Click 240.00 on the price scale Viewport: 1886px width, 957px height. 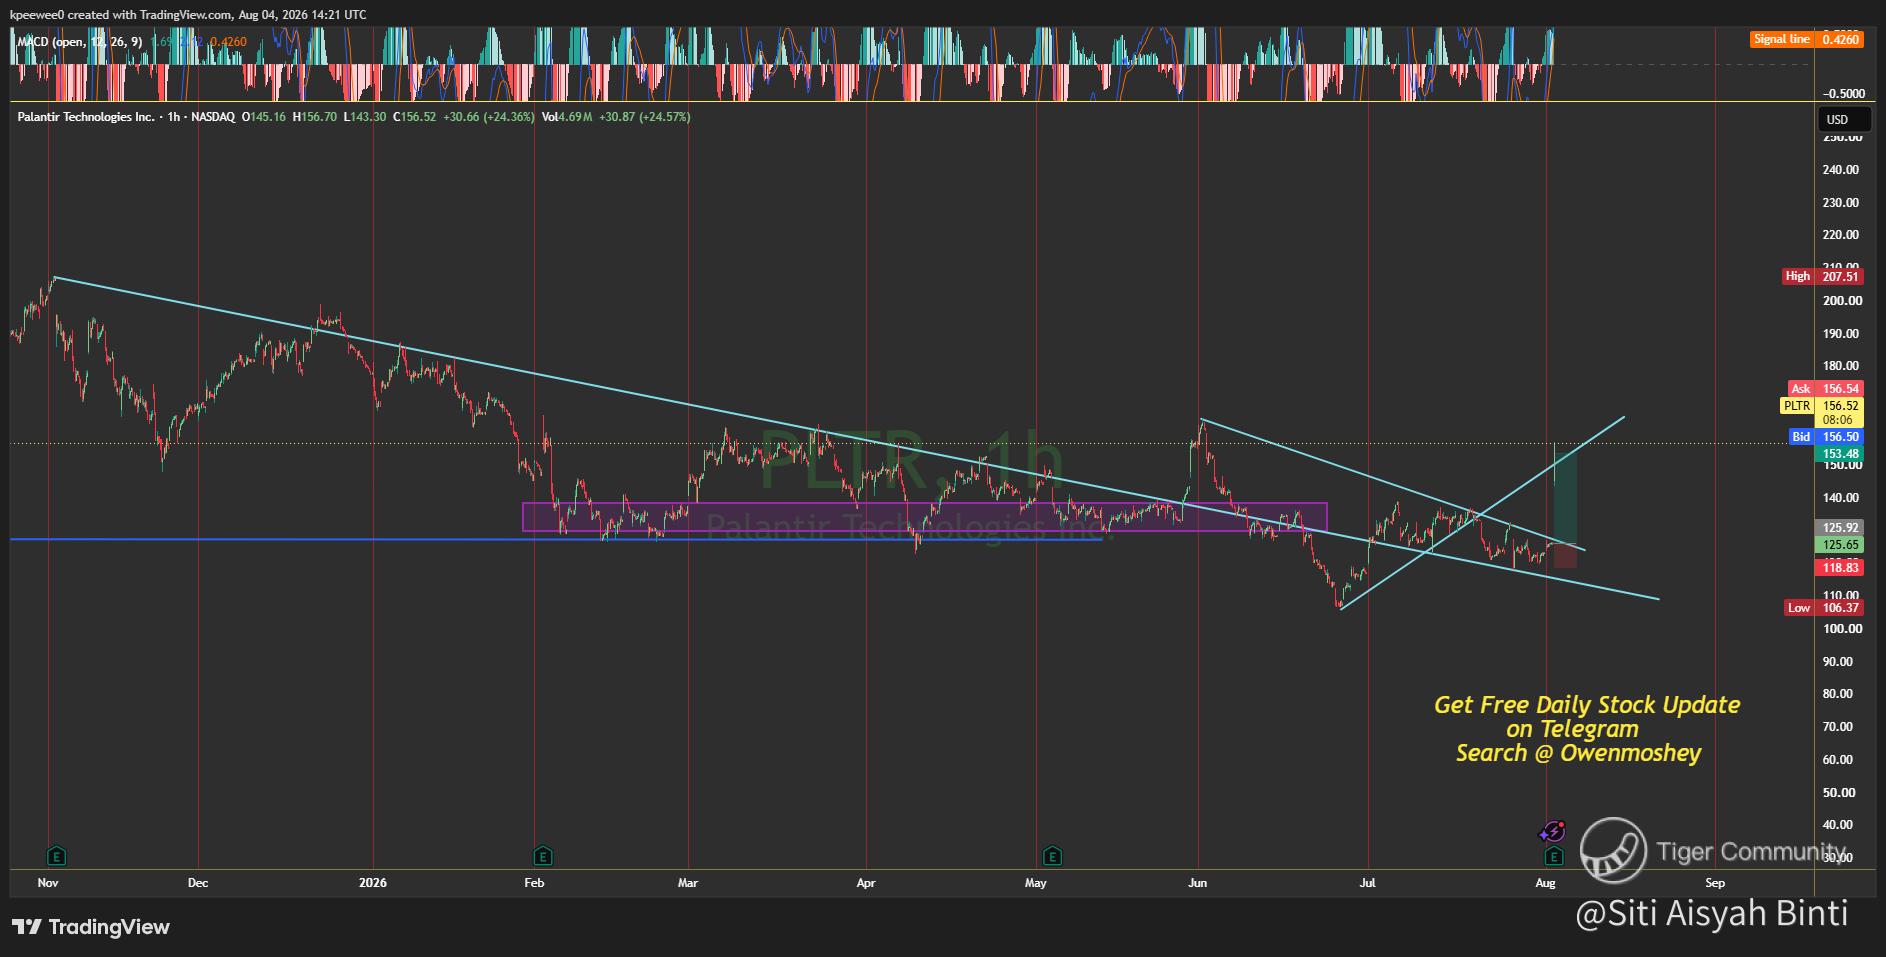point(1841,170)
